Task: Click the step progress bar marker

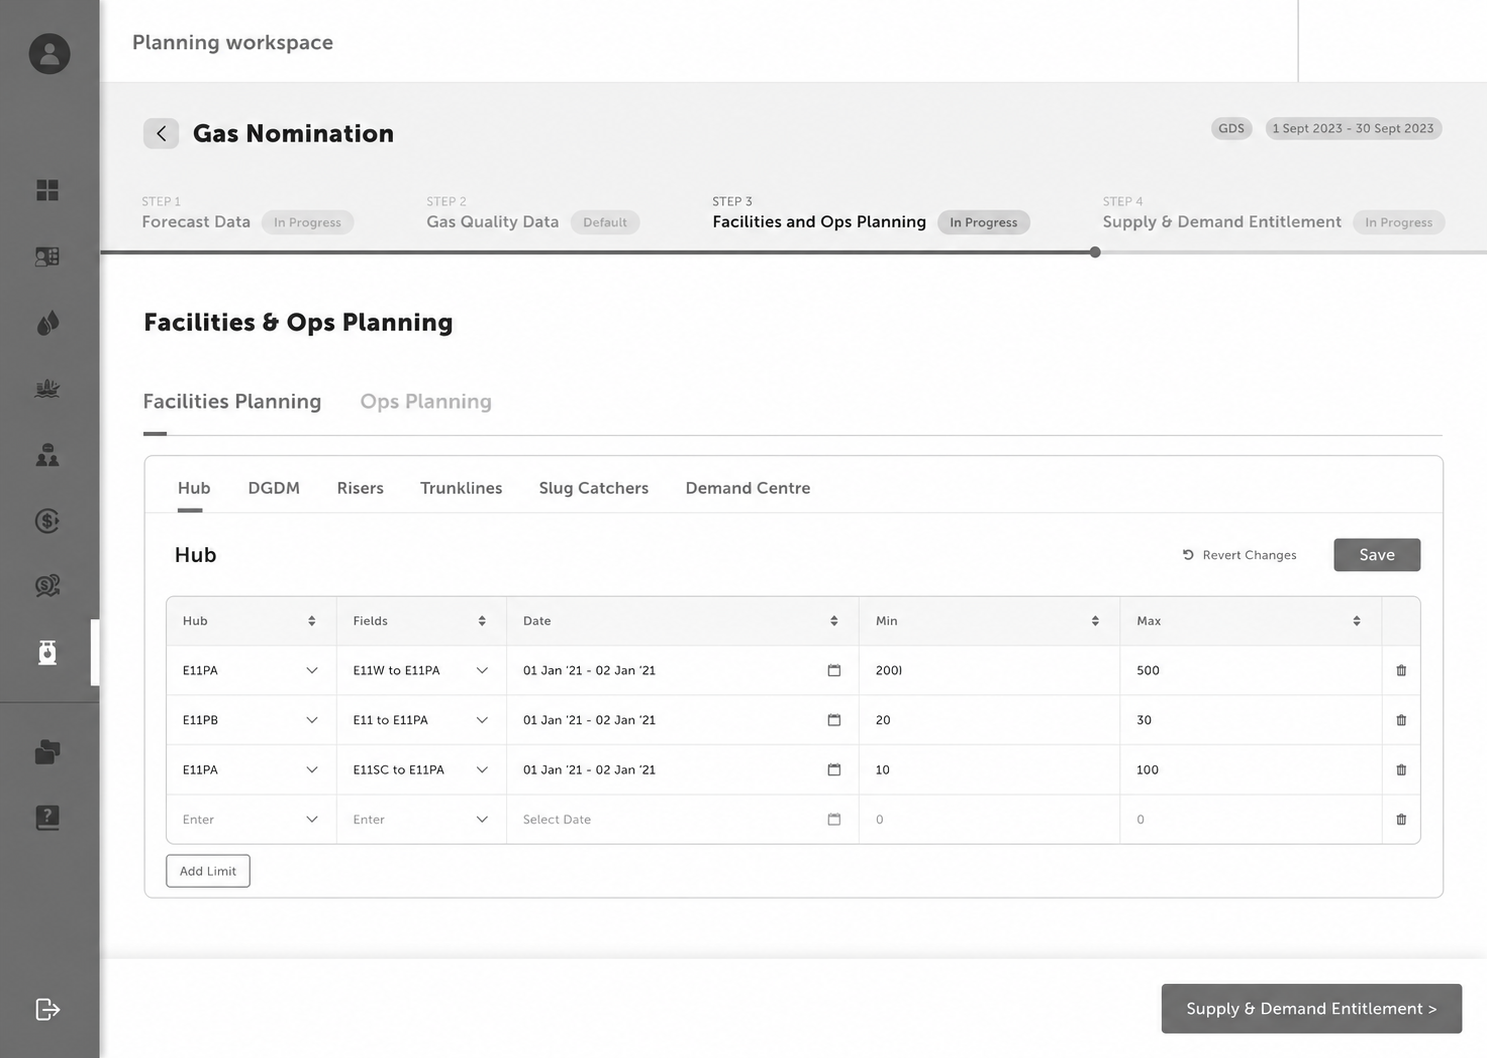Action: click(1095, 252)
